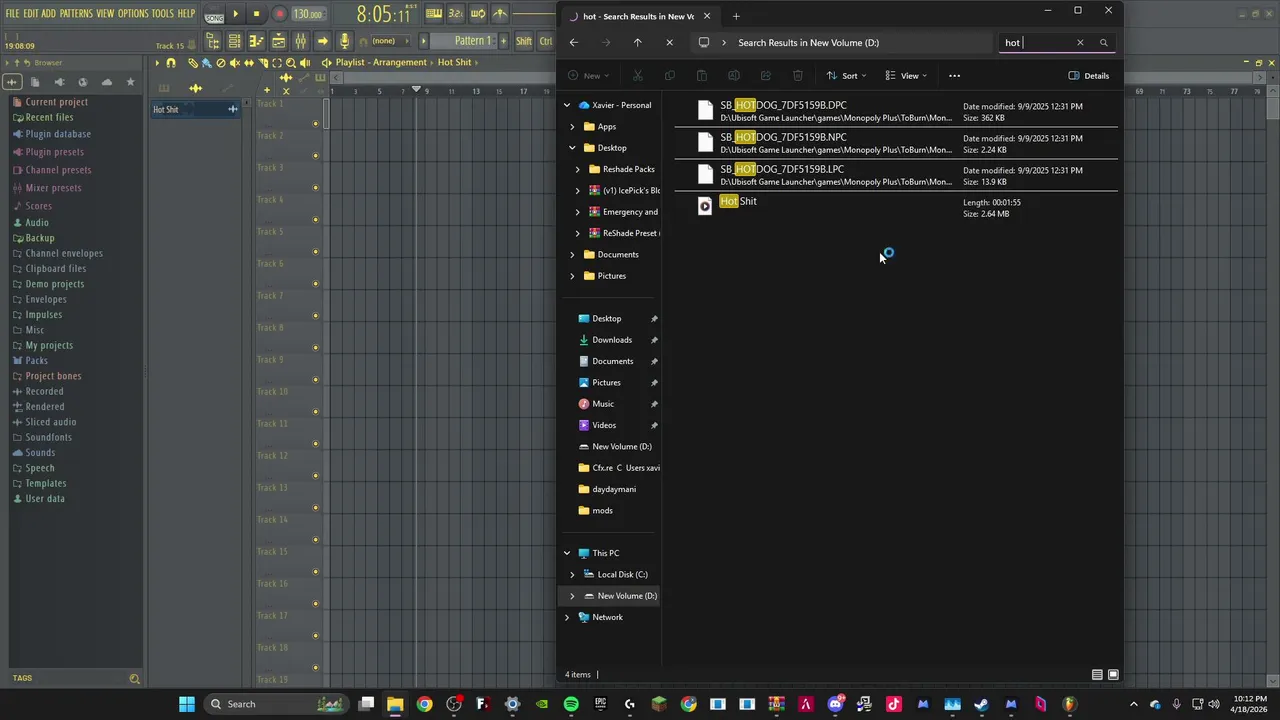The height and width of the screenshot is (720, 1280).
Task: Open Spotify from the Windows taskbar
Action: 571,704
